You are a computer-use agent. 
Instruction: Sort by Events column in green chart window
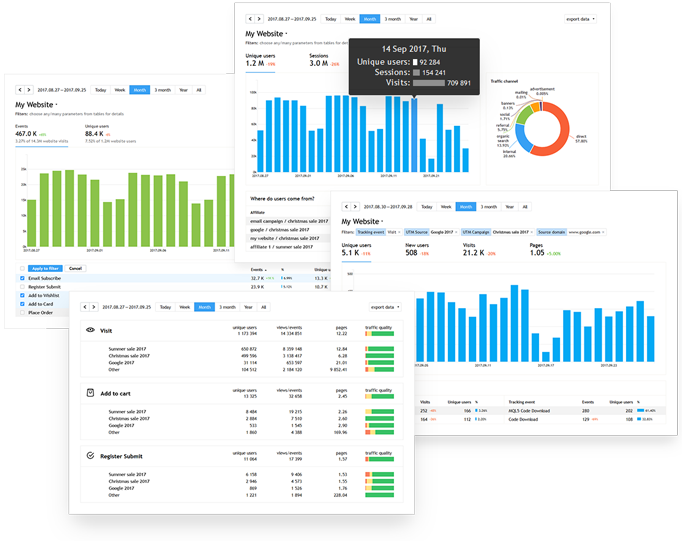click(258, 270)
